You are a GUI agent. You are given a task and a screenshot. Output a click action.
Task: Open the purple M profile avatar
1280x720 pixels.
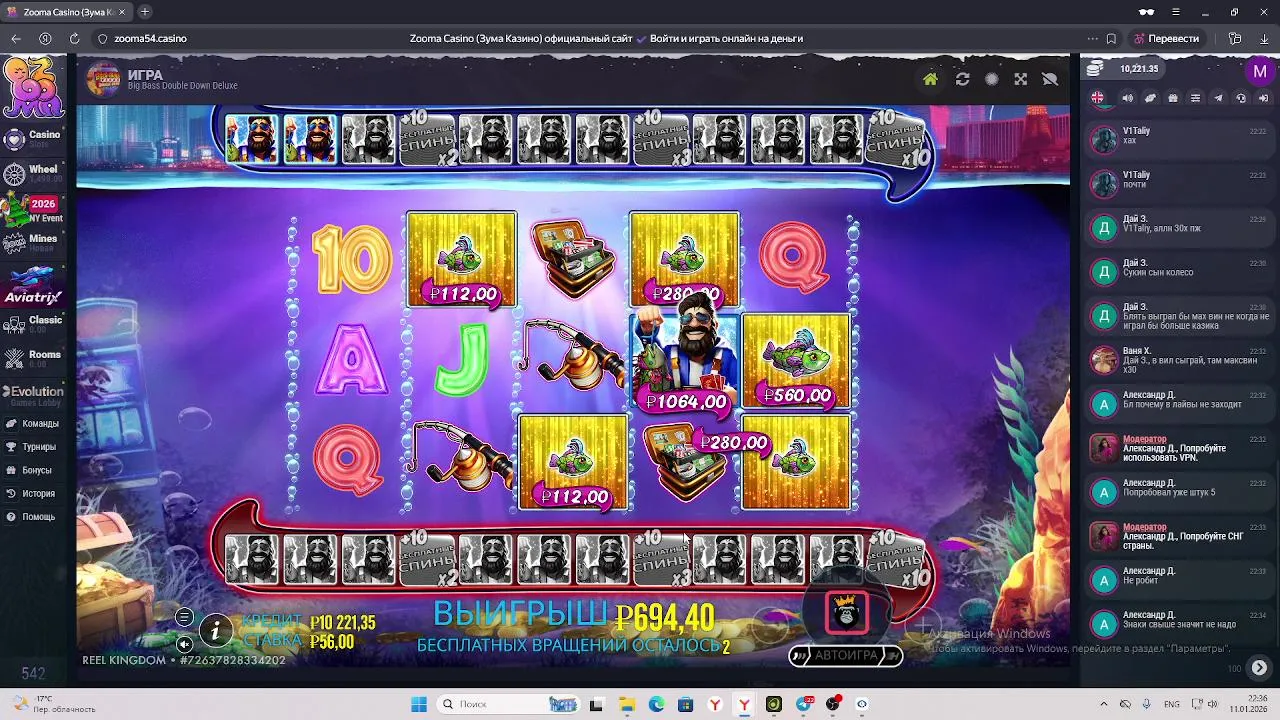point(1259,71)
